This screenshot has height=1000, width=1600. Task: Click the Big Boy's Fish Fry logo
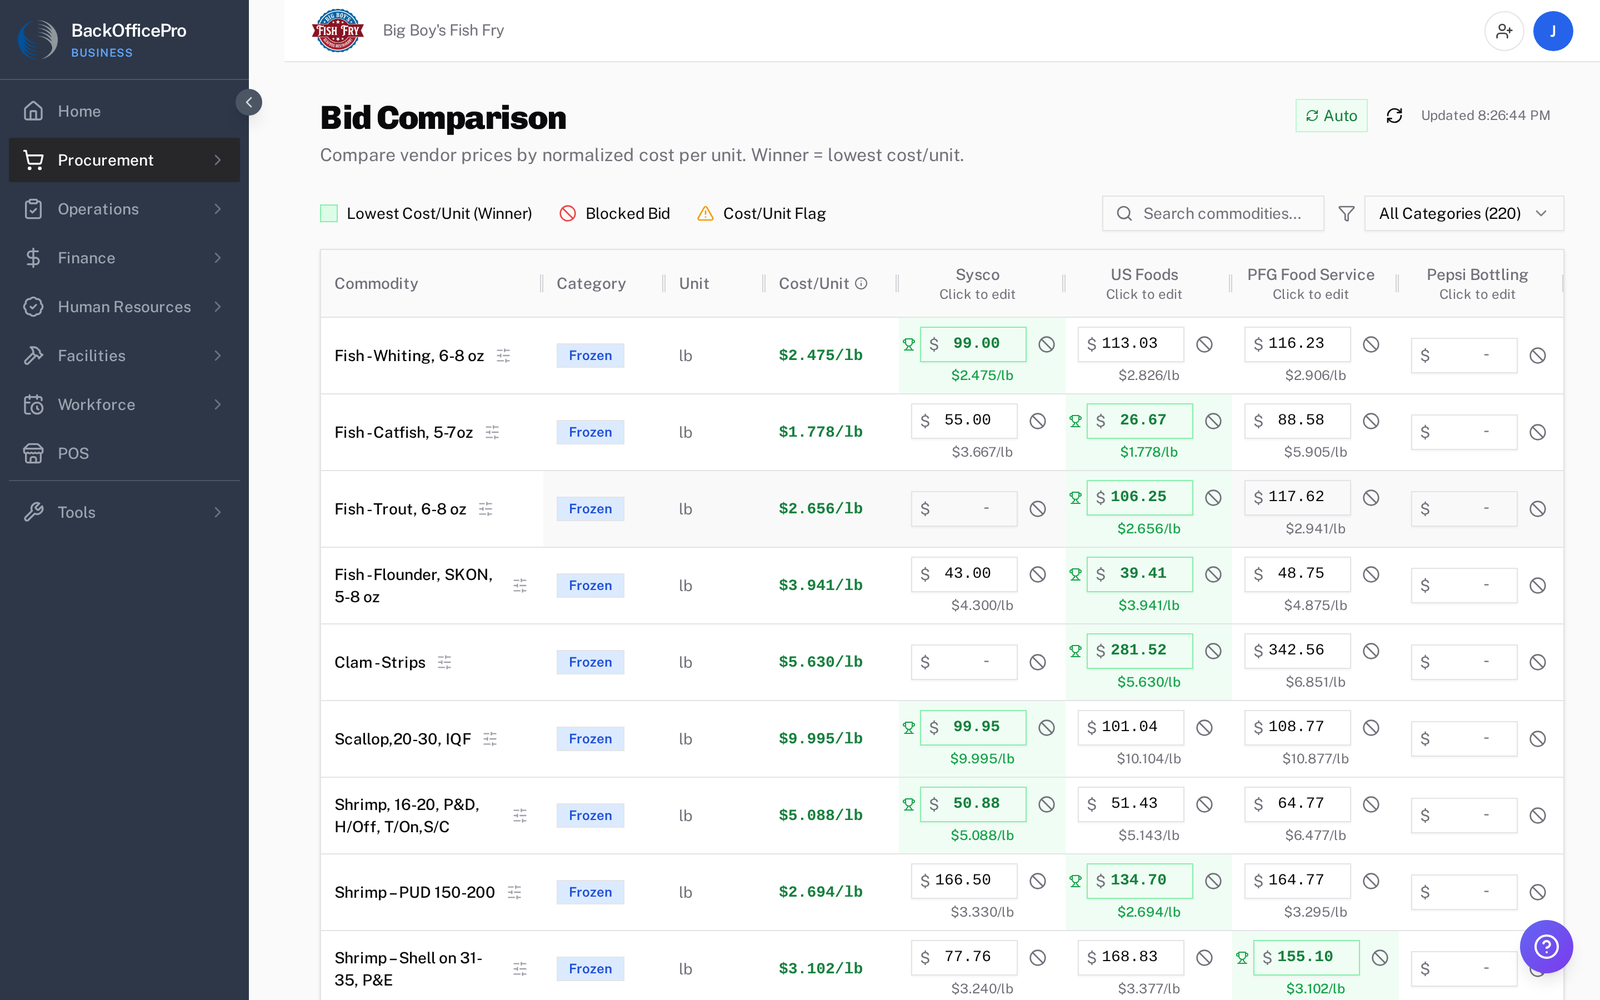tap(338, 31)
